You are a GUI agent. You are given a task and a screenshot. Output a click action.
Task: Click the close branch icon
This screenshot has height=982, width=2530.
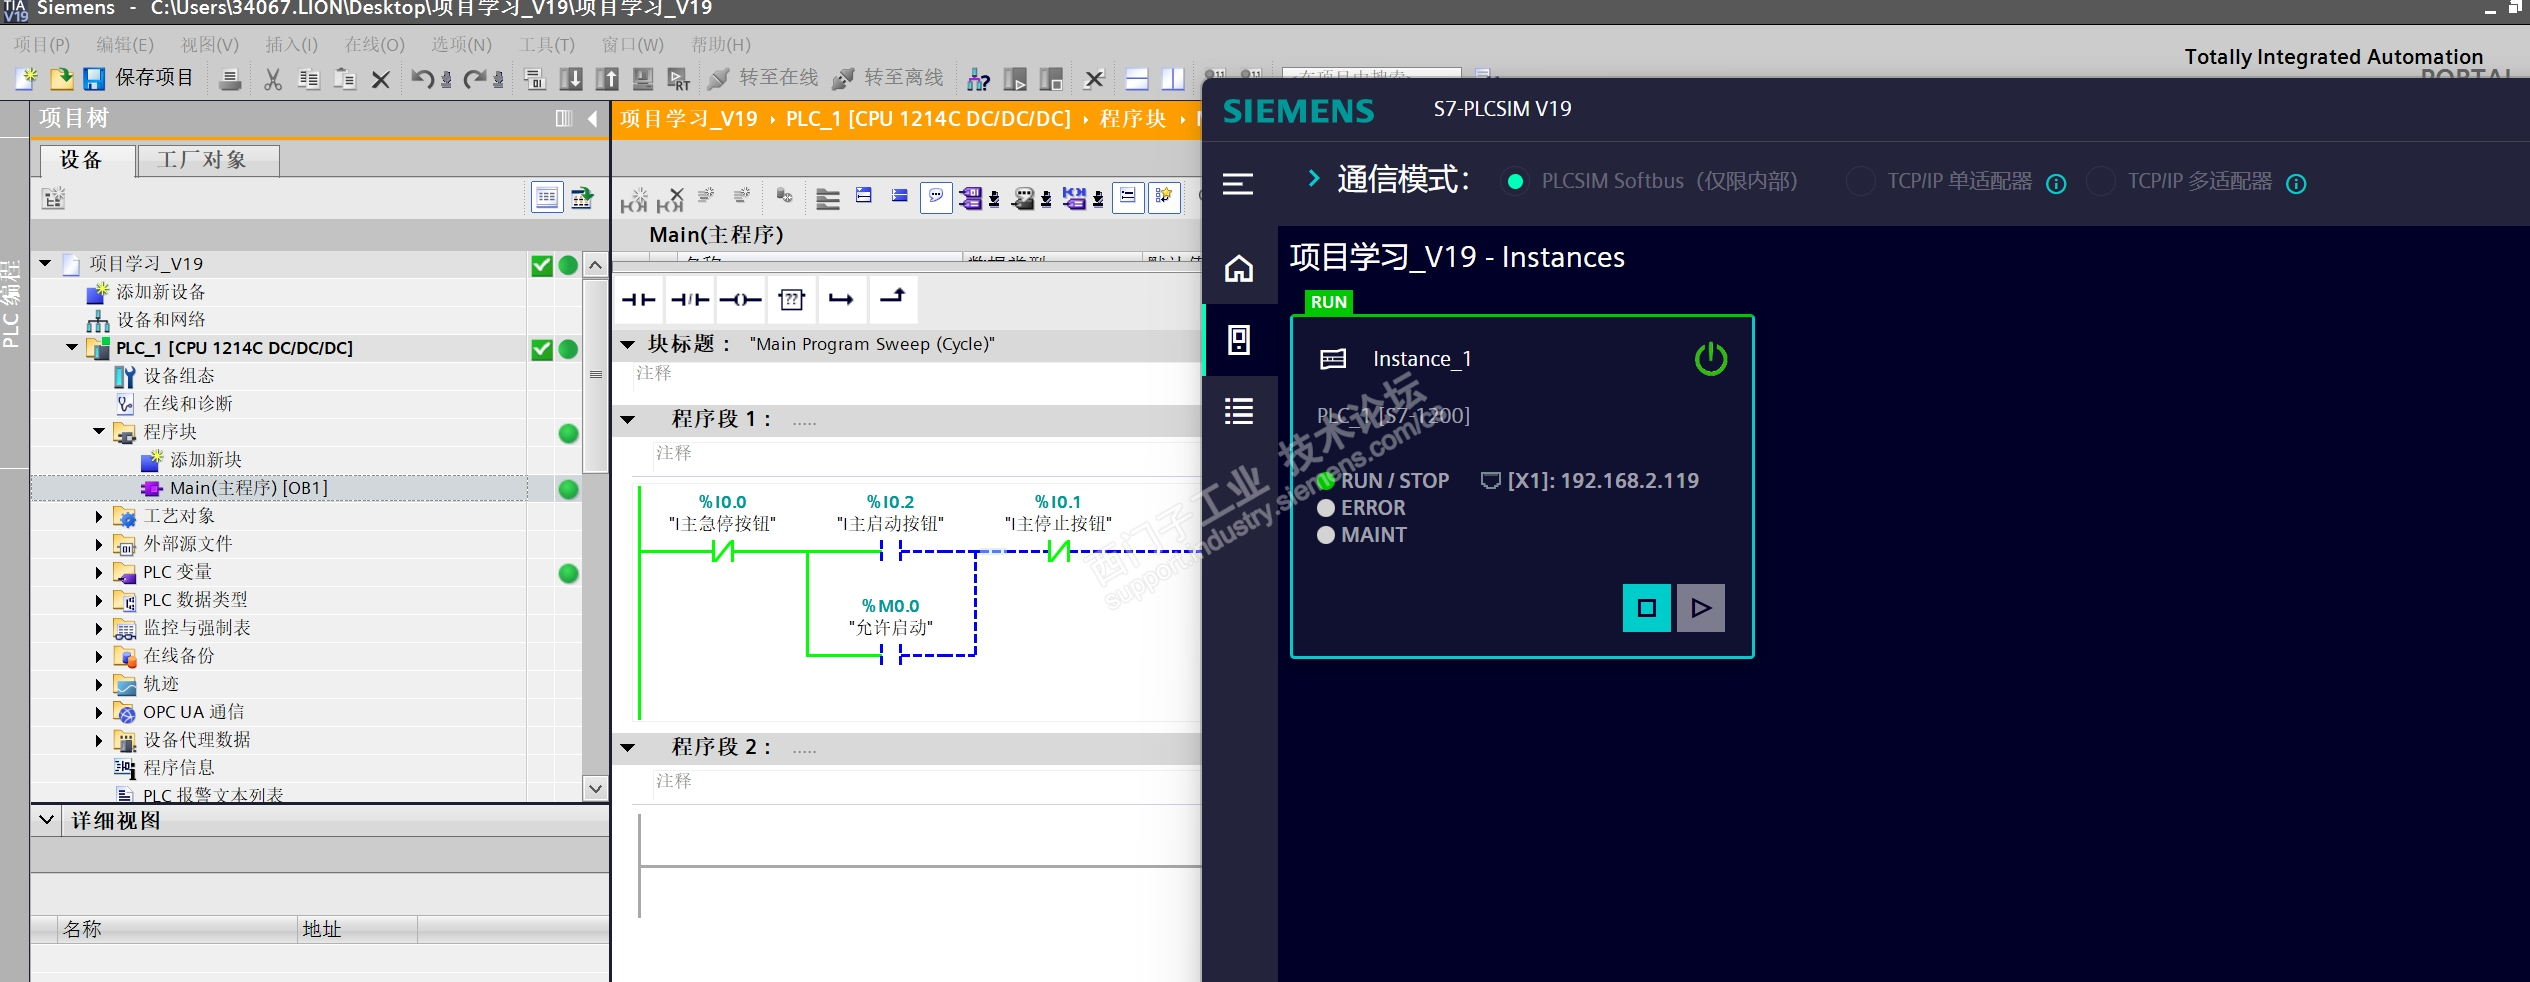tap(893, 299)
